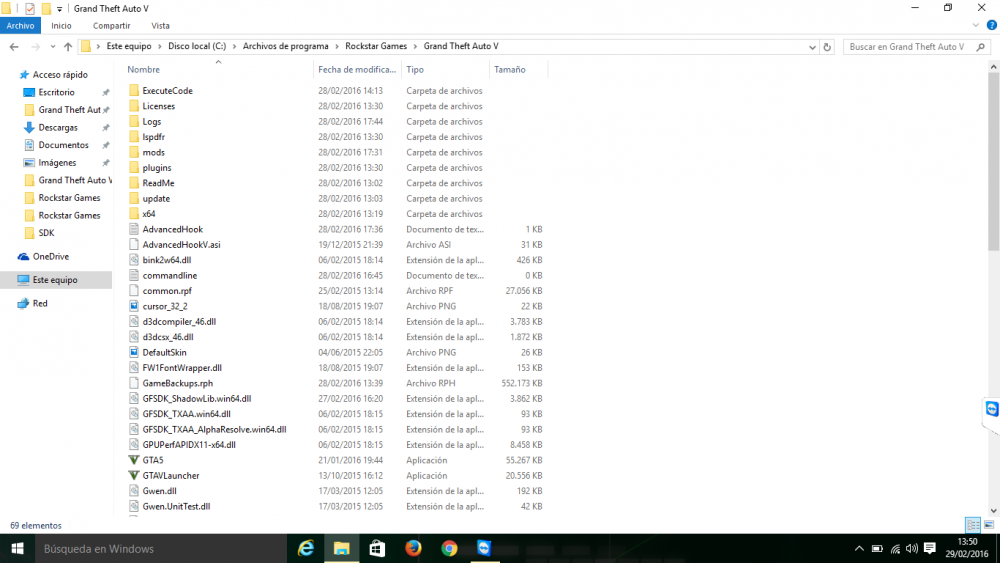Select Este equipo in navigation pane
Image resolution: width=1000 pixels, height=563 pixels.
pos(56,280)
